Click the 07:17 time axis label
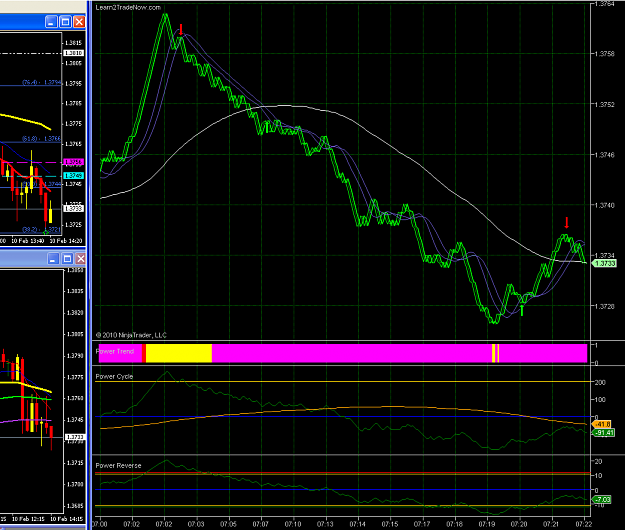Image resolution: width=625 pixels, height=530 pixels. (422, 524)
